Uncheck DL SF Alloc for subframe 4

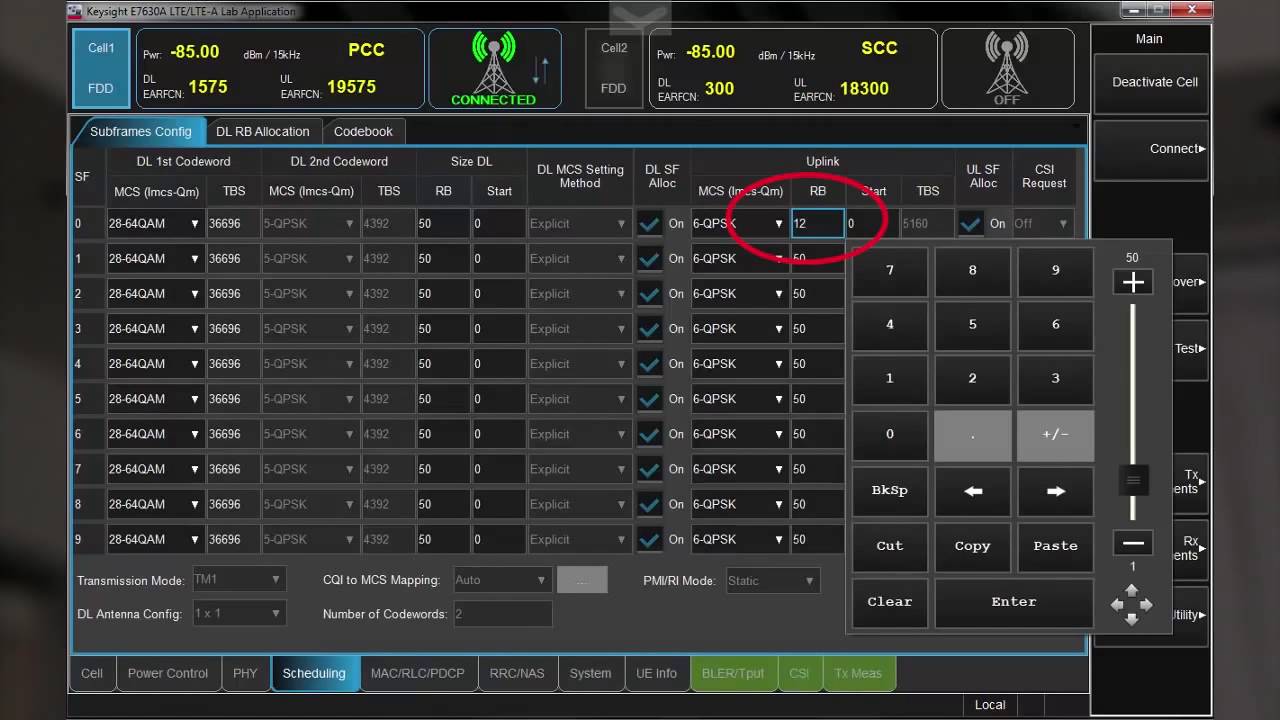650,364
